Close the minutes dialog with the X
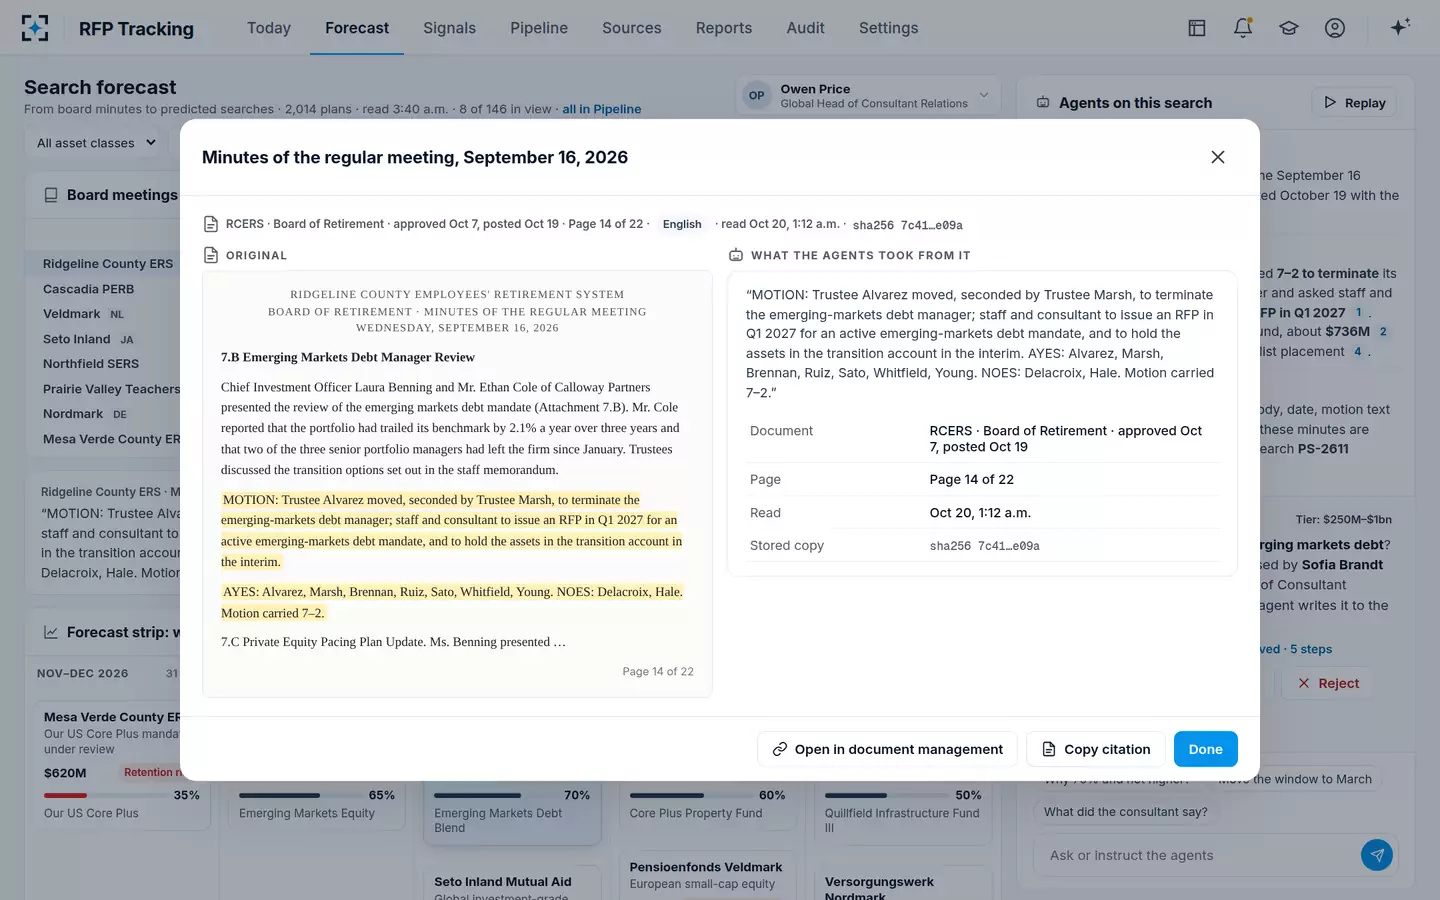 tap(1218, 157)
